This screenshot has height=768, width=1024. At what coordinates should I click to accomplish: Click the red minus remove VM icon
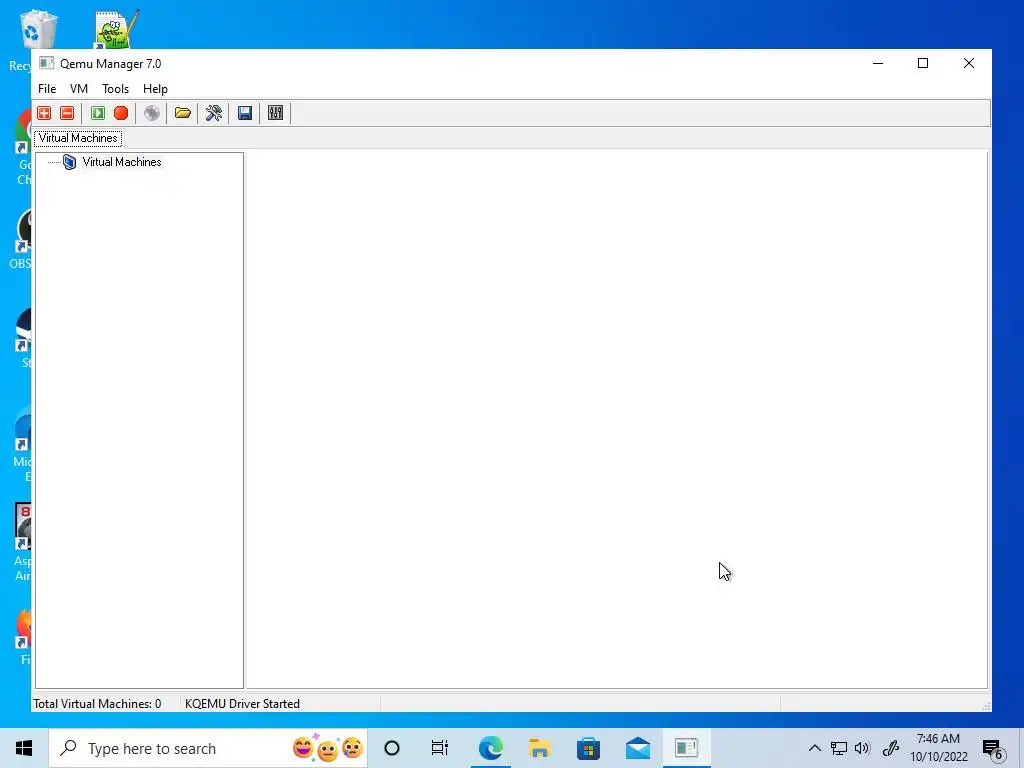67,113
